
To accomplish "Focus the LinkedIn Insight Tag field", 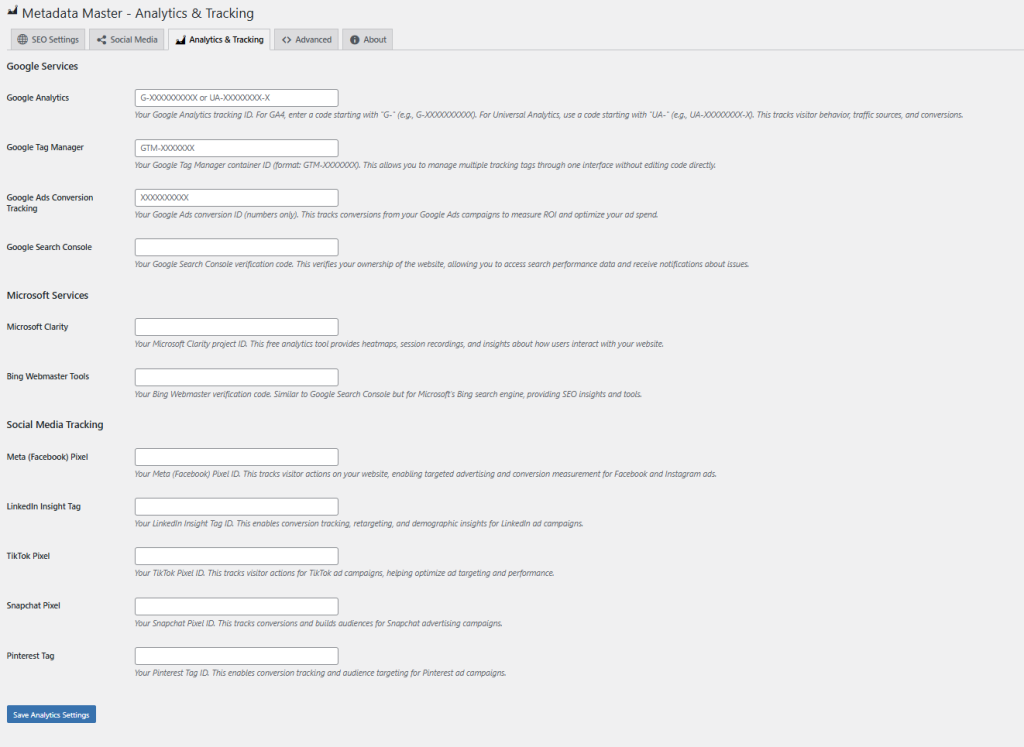I will (236, 506).
